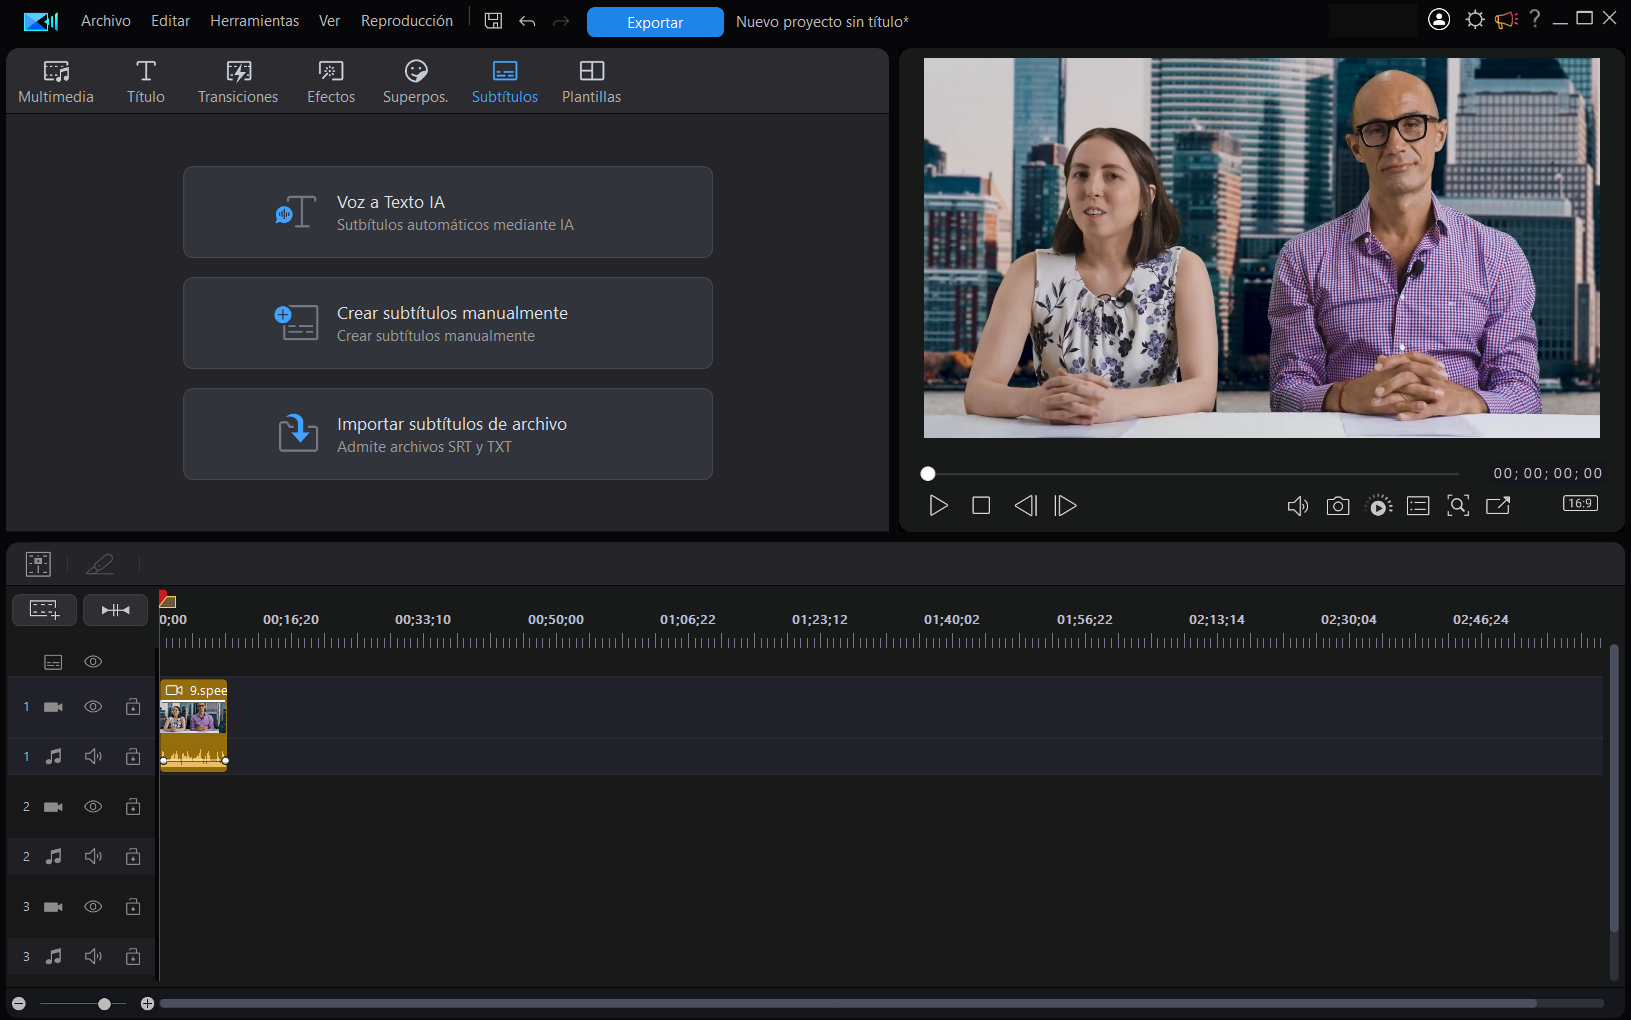This screenshot has width=1631, height=1020.
Task: Select the razor cut tool above the timeline
Action: pyautogui.click(x=100, y=563)
